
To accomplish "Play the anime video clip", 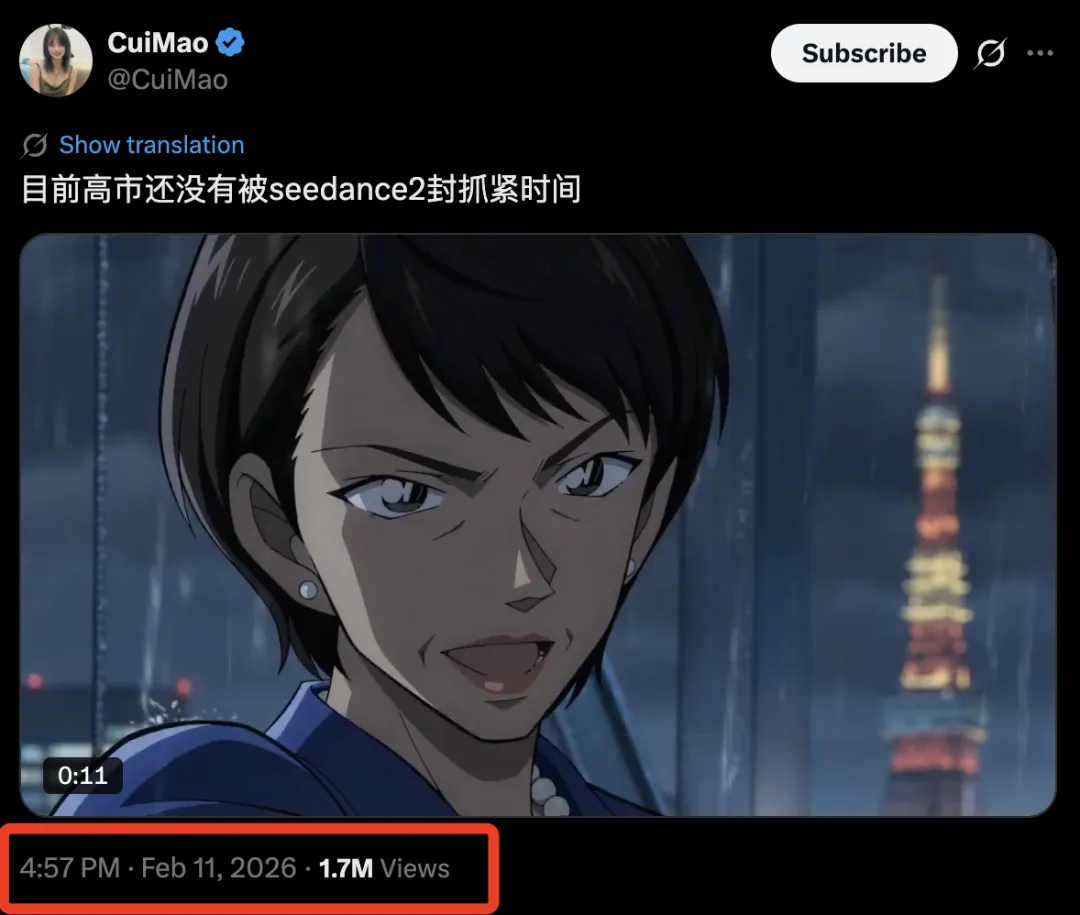I will (538, 525).
